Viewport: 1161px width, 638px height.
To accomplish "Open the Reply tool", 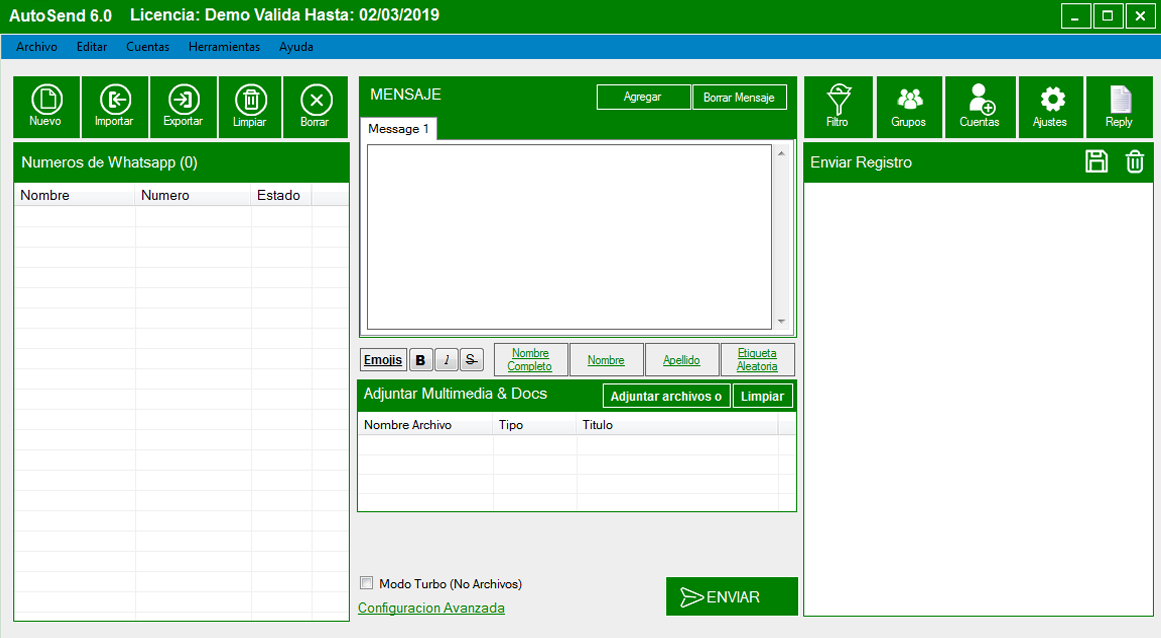I will pos(1120,107).
